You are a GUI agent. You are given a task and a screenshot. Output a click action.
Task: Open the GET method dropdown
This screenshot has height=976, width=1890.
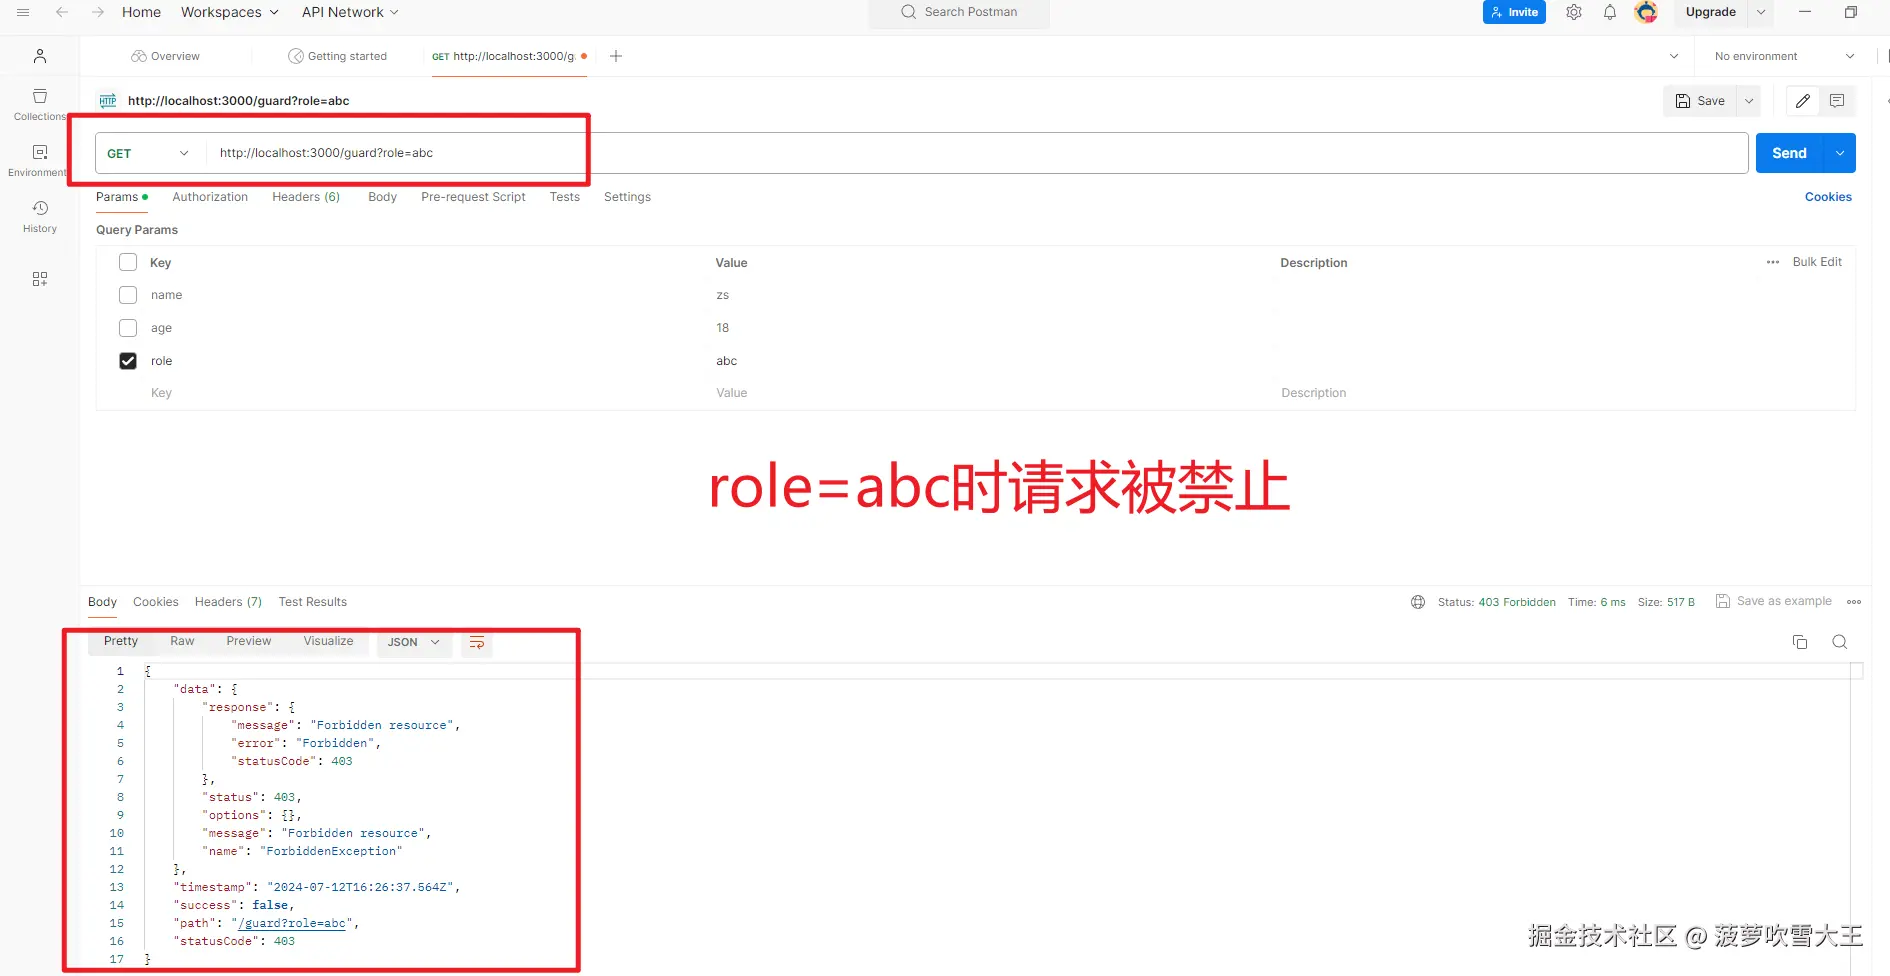coord(183,153)
